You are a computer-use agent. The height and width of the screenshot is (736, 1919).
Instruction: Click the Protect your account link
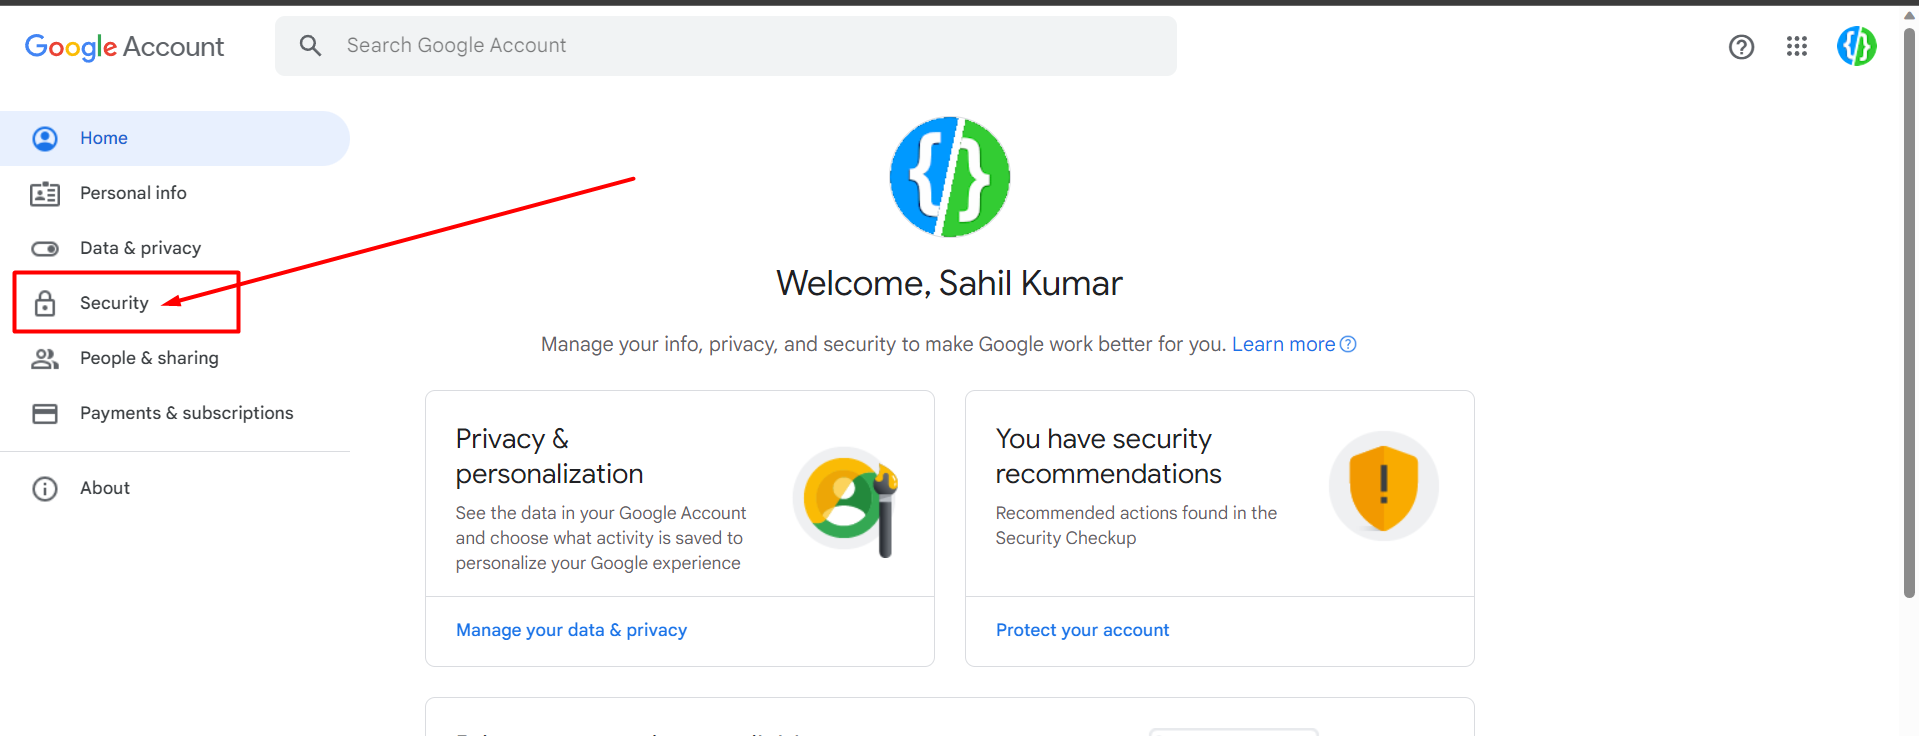tap(1082, 630)
